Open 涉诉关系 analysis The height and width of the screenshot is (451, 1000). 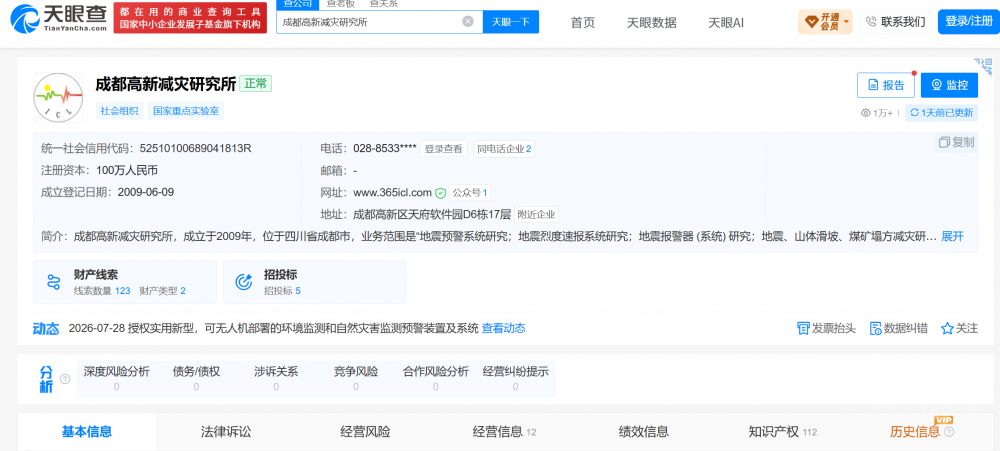click(x=276, y=379)
